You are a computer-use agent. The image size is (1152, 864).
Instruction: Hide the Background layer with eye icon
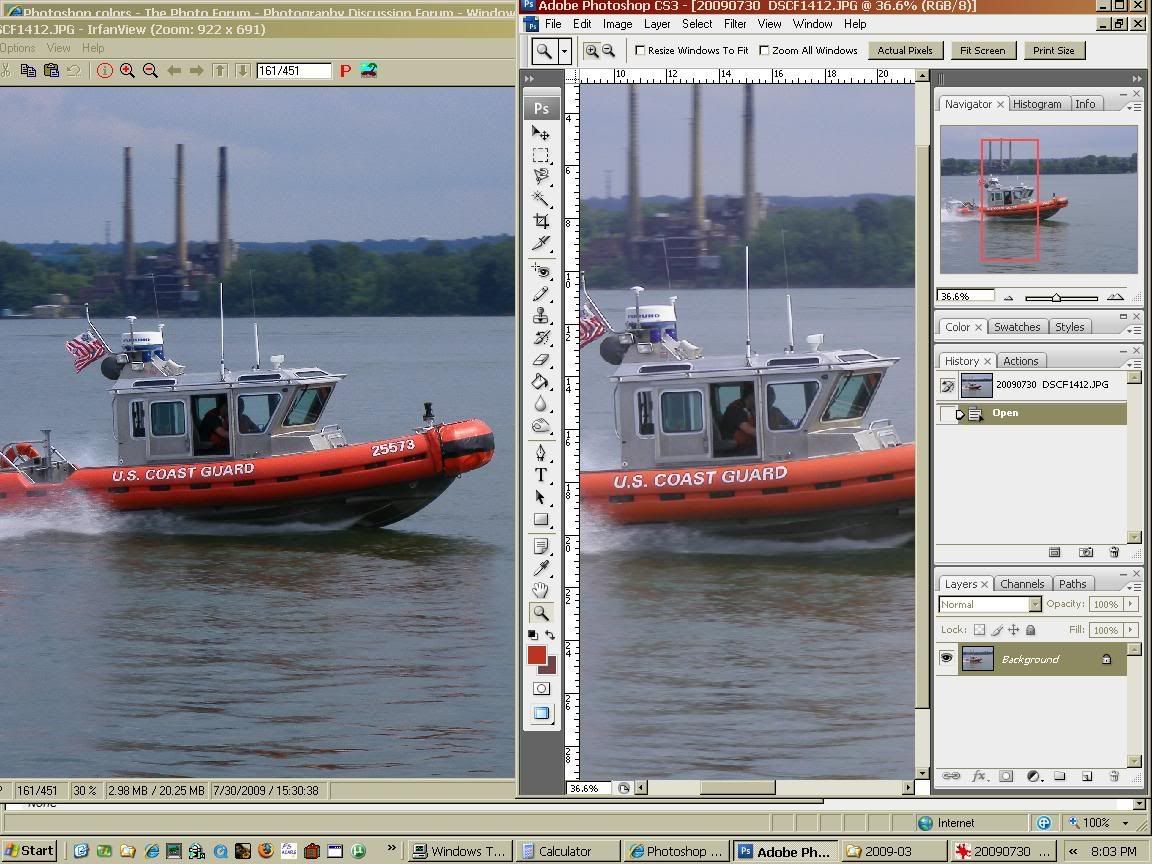click(x=946, y=658)
